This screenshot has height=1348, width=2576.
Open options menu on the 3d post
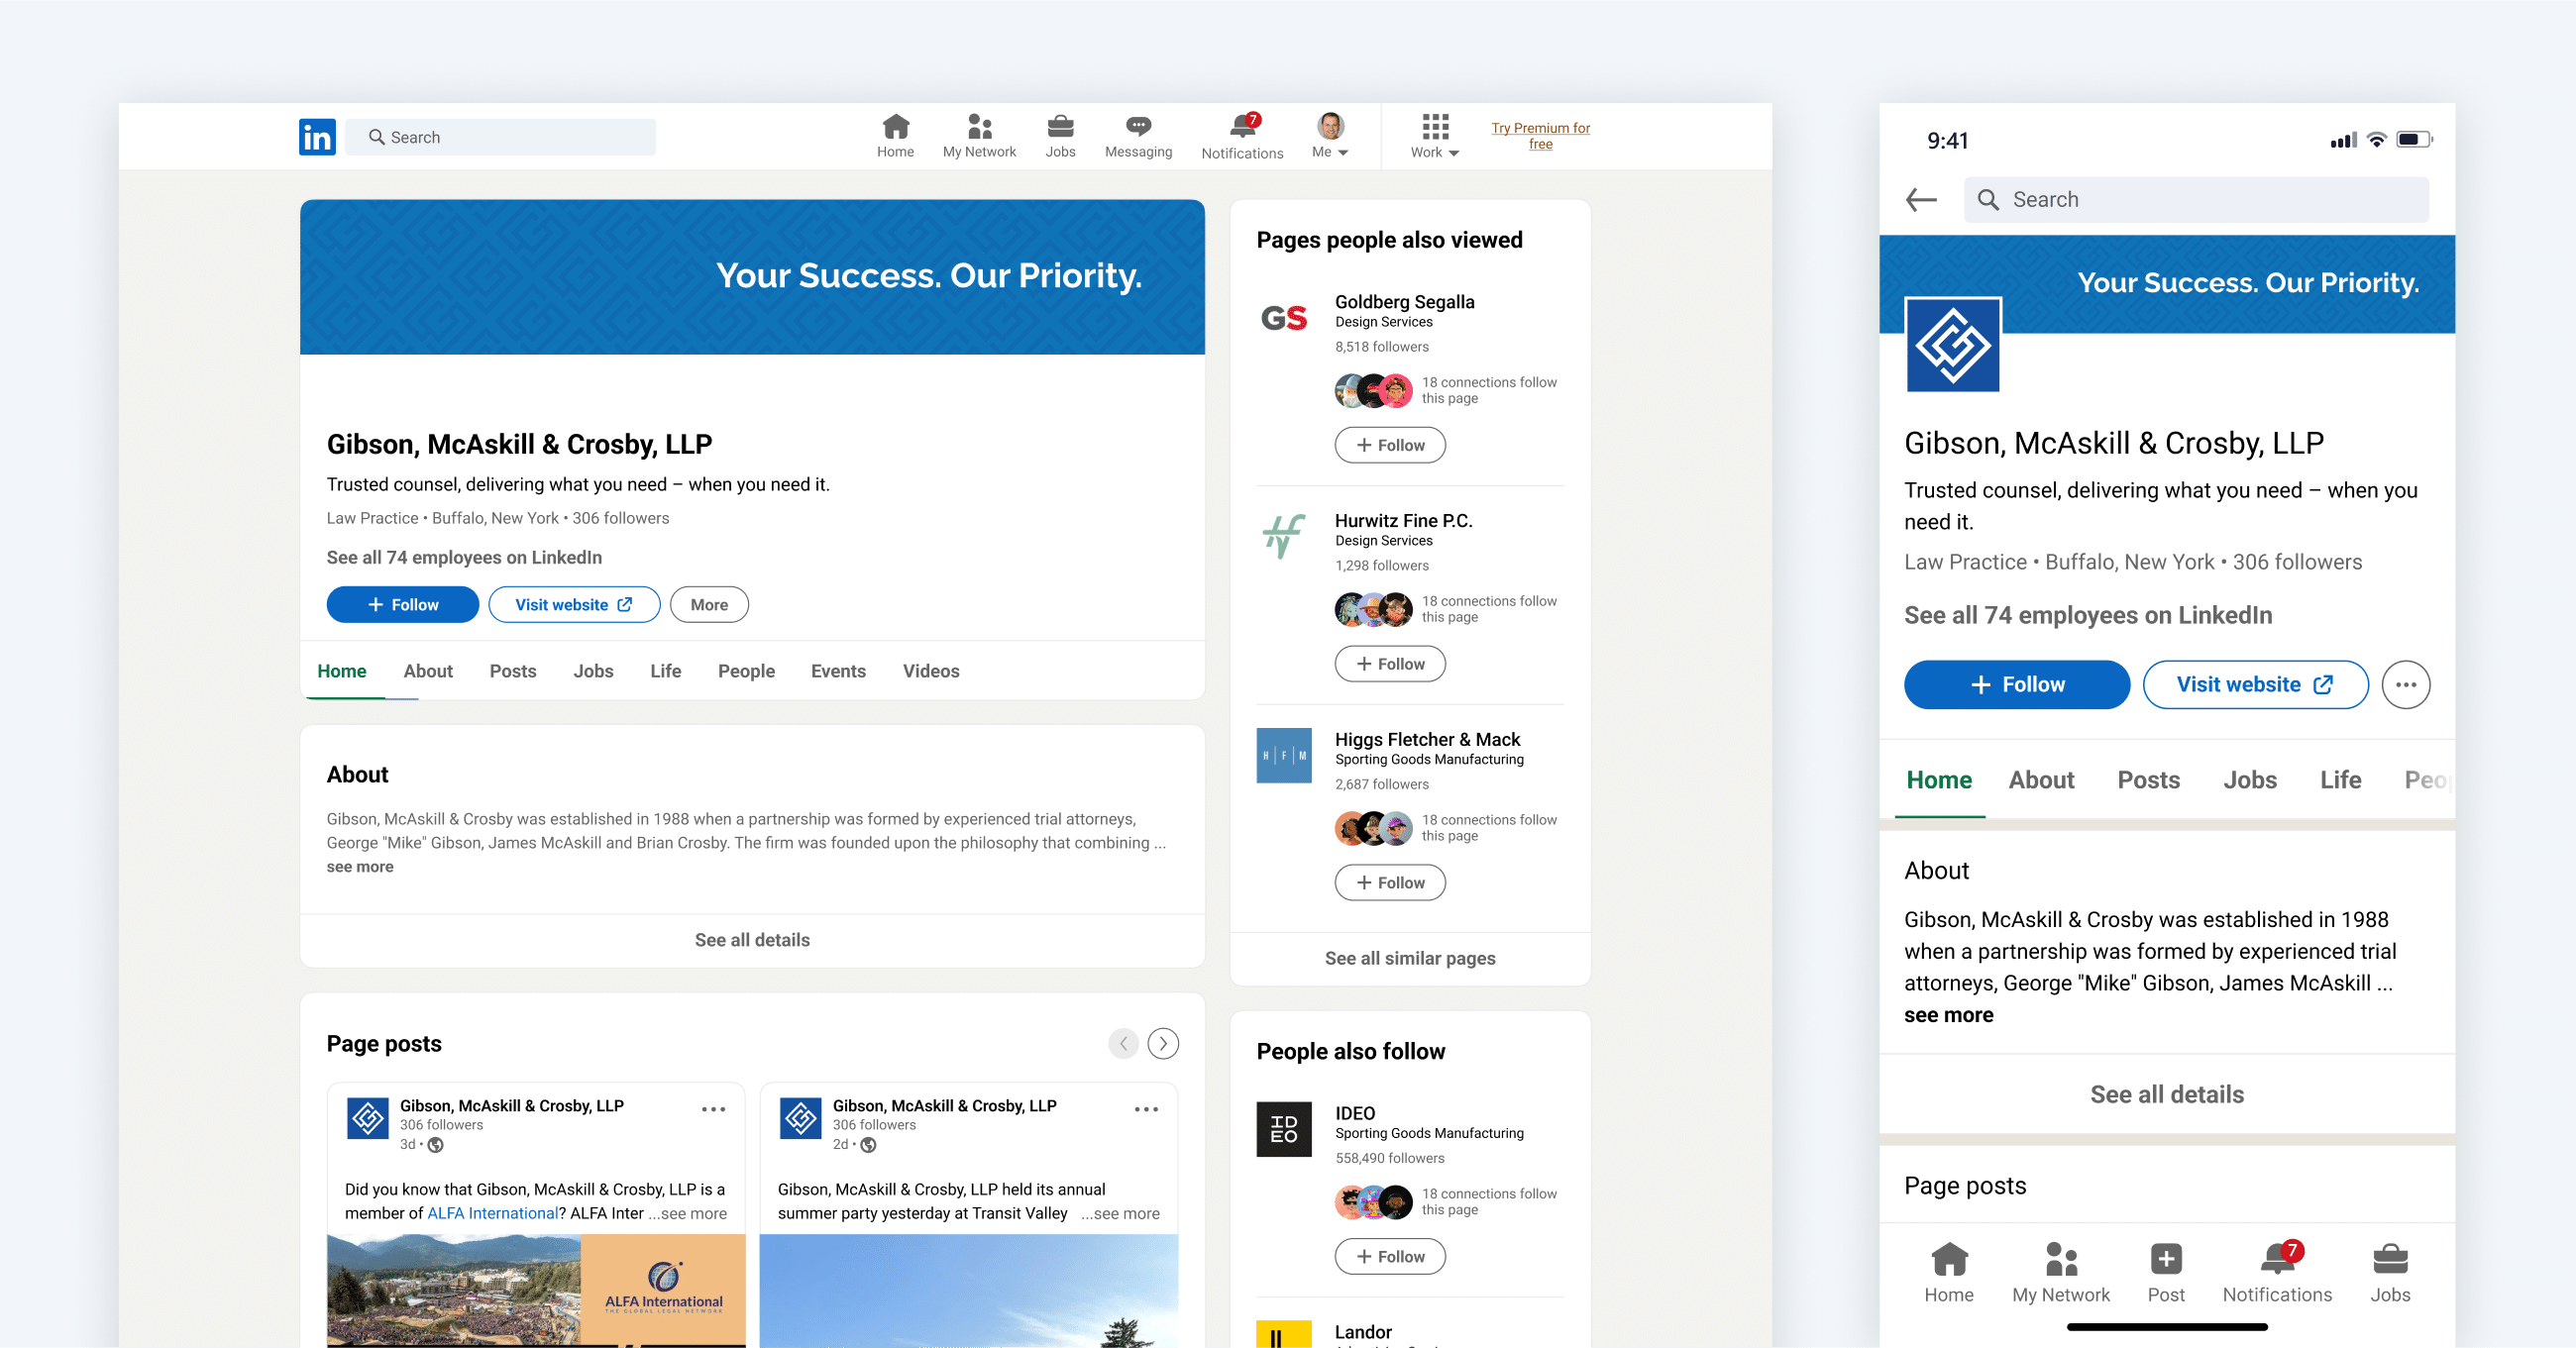(713, 1109)
